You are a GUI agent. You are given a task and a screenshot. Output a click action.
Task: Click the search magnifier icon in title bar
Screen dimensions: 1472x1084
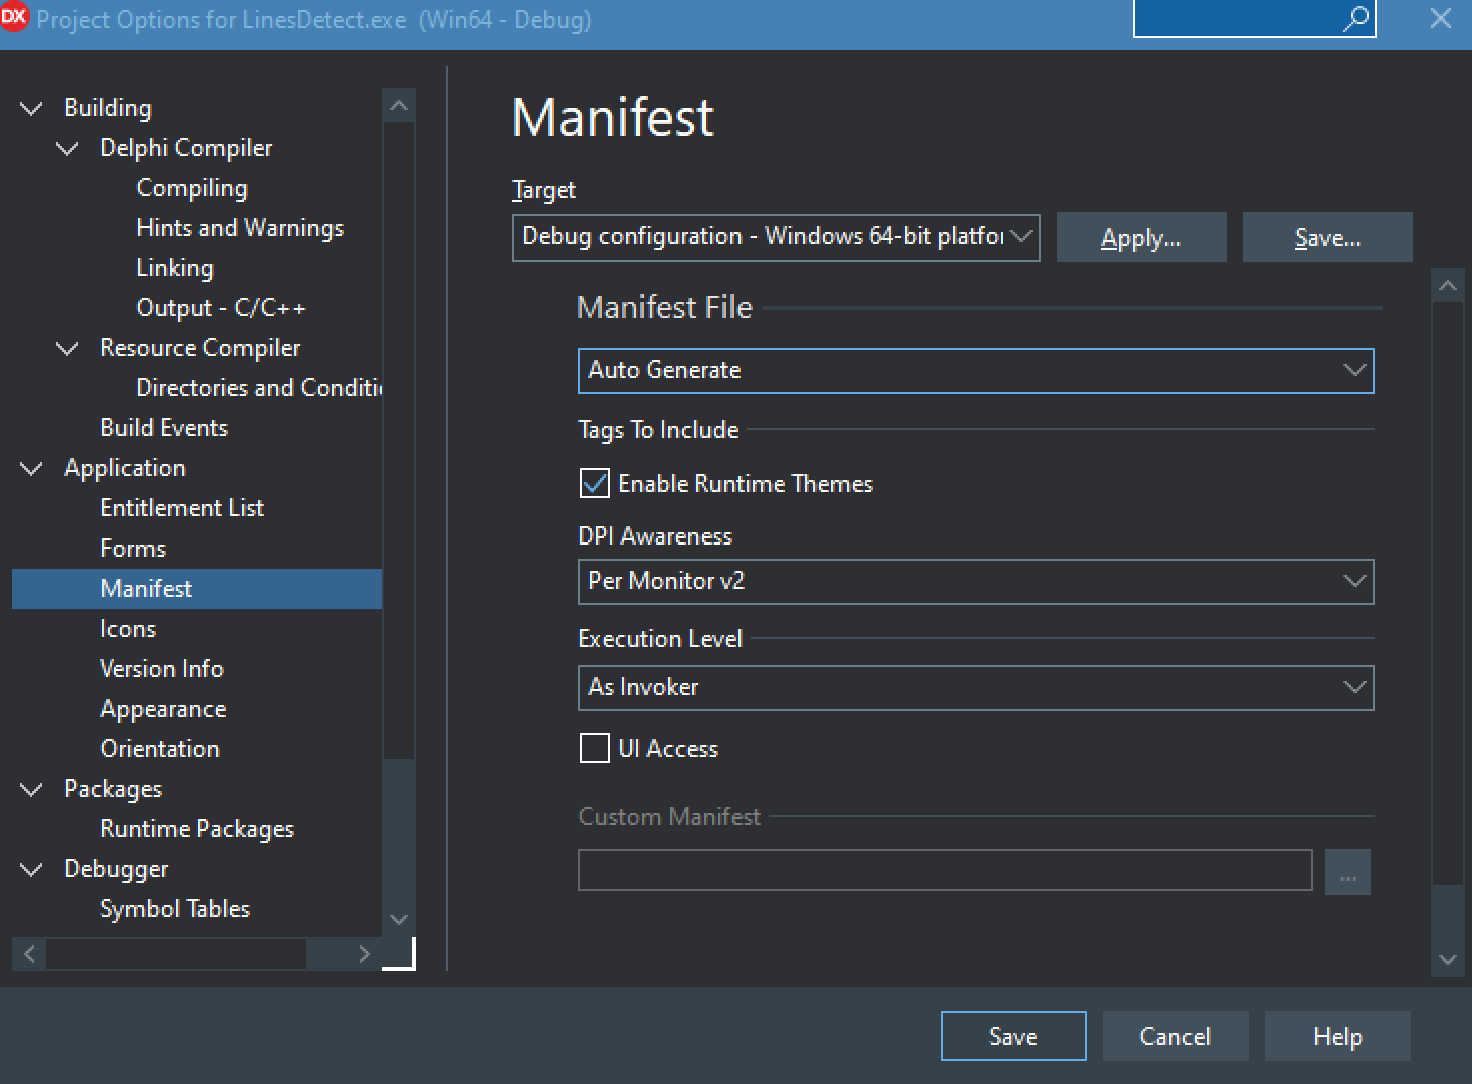(1356, 18)
